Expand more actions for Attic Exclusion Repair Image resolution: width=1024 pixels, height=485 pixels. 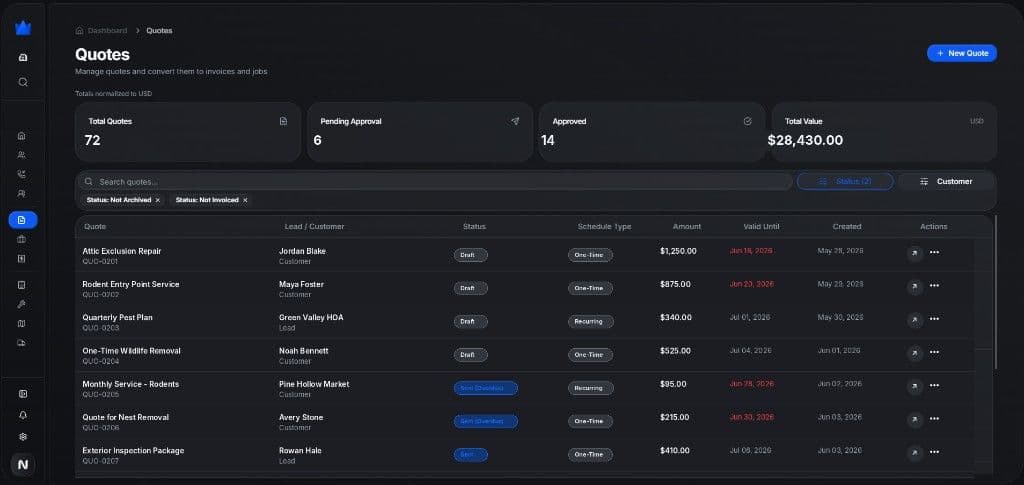pos(935,253)
